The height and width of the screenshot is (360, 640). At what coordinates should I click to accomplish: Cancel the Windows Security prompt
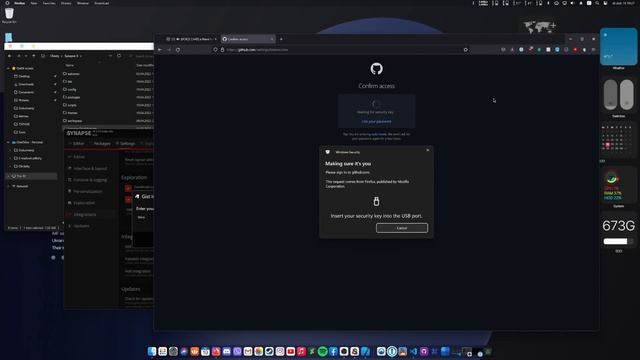pos(402,228)
